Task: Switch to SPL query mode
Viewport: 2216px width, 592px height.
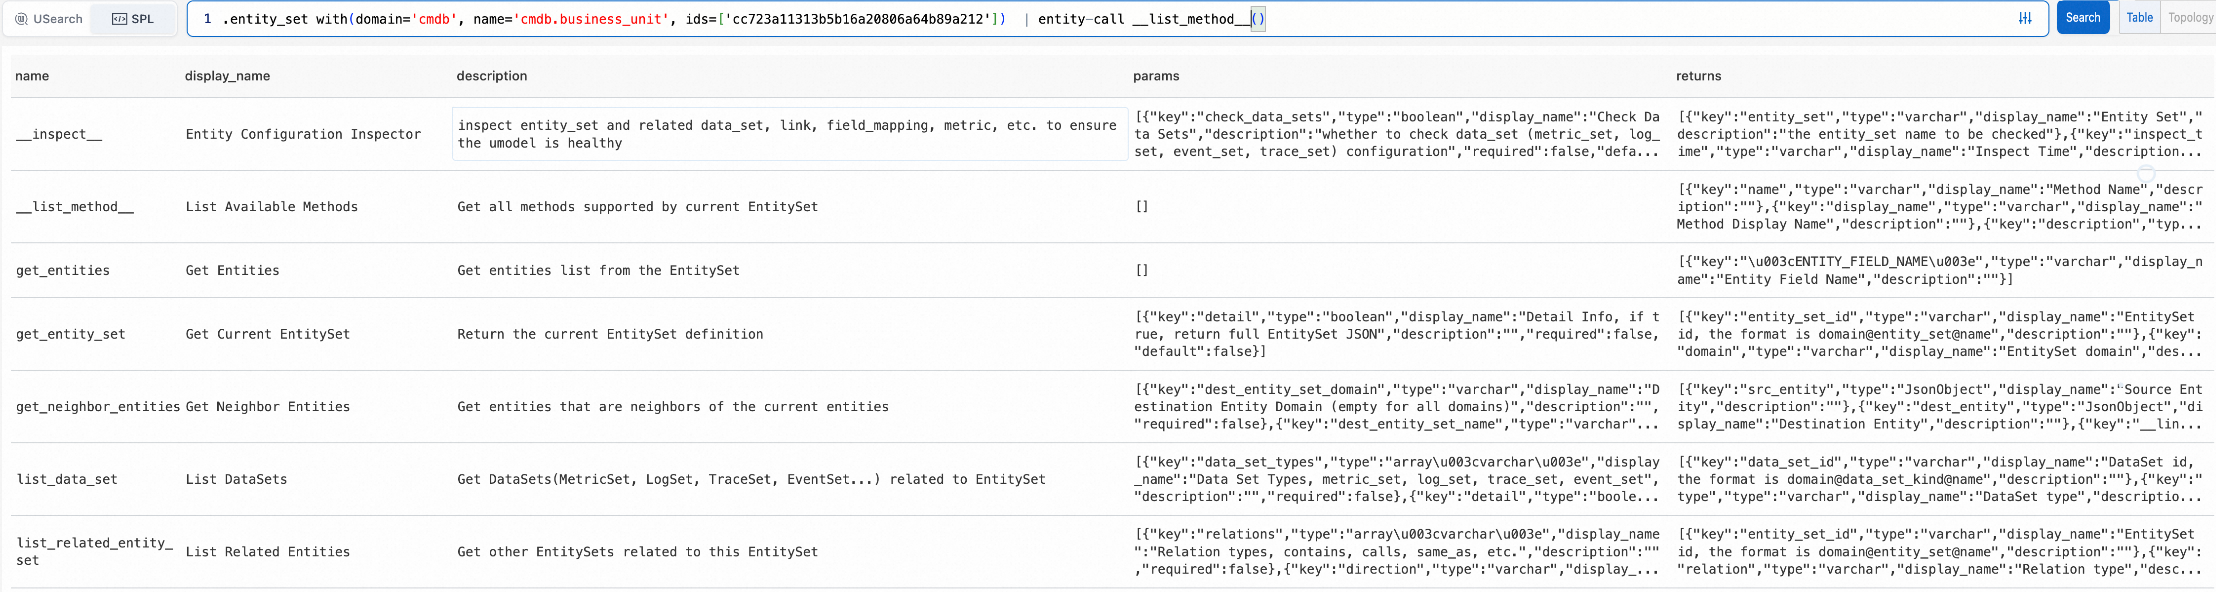Action: pos(133,19)
